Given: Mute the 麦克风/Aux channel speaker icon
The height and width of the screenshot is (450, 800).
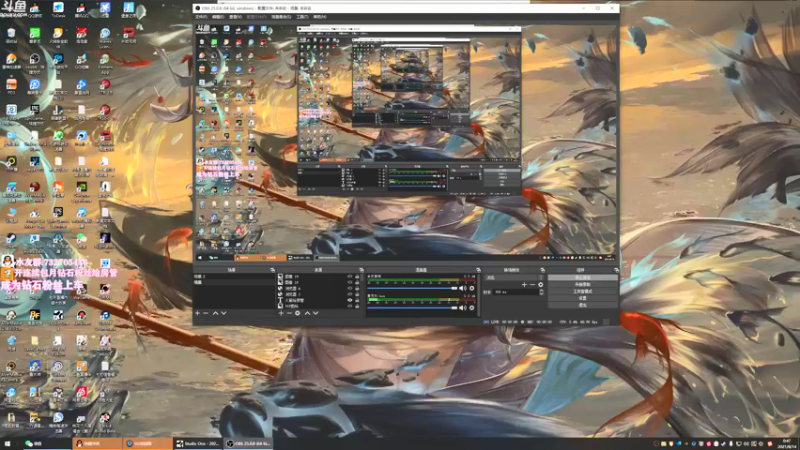Looking at the screenshot, I should click(x=463, y=308).
